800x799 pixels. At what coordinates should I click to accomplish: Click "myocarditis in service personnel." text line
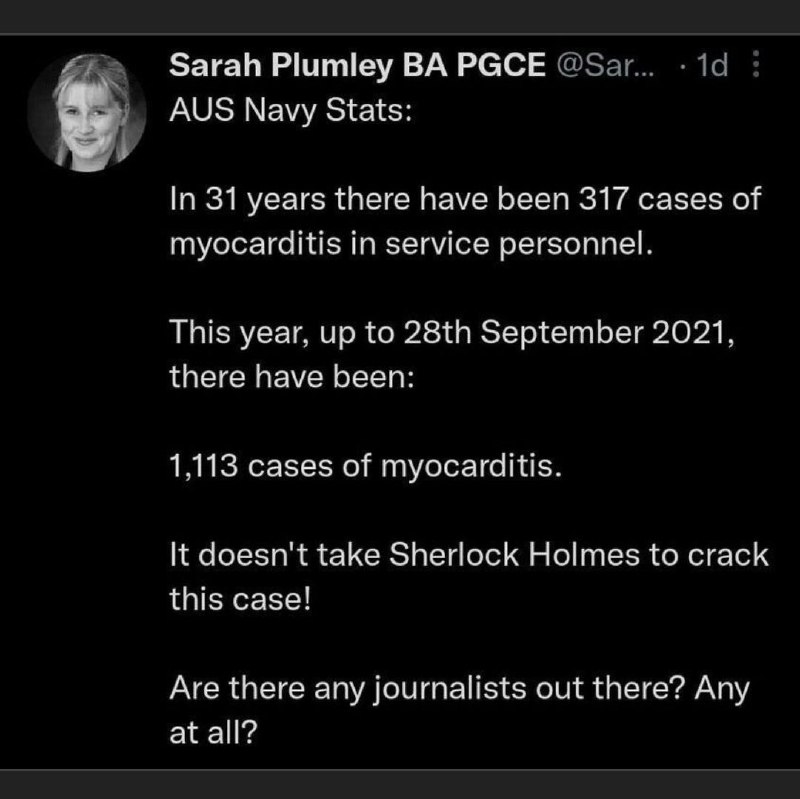click(410, 242)
